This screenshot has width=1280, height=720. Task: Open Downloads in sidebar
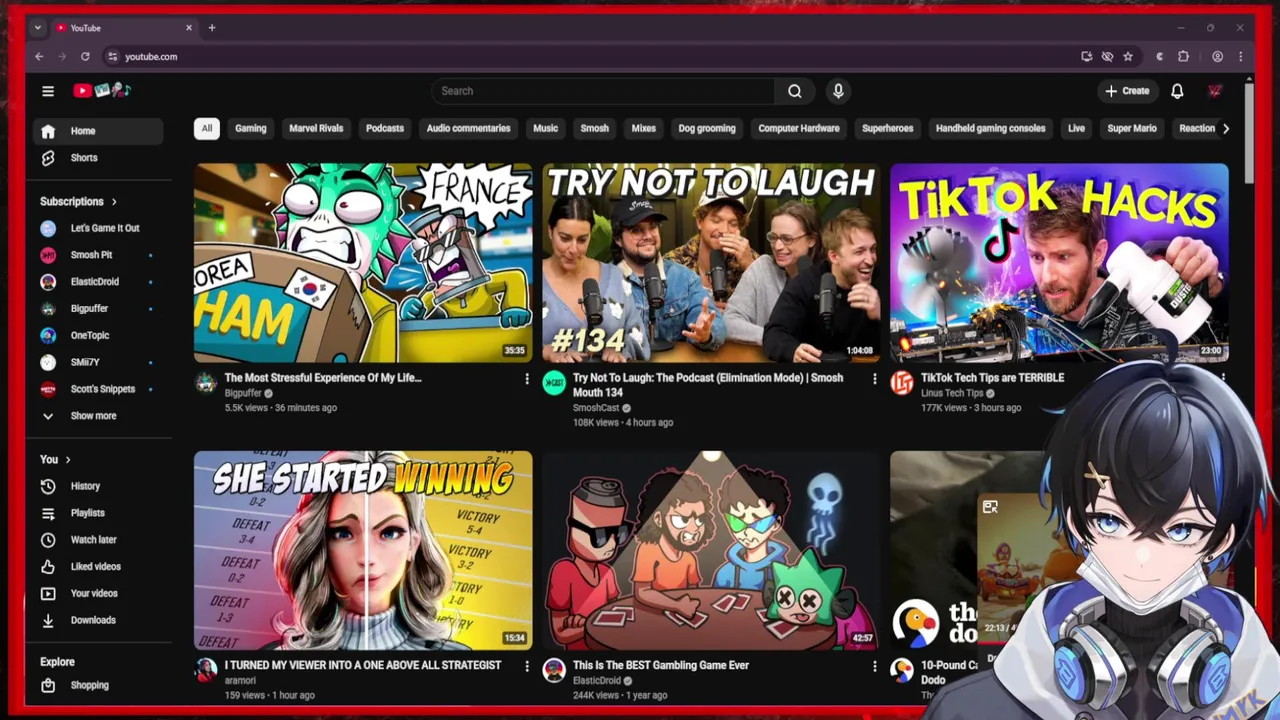(97, 620)
